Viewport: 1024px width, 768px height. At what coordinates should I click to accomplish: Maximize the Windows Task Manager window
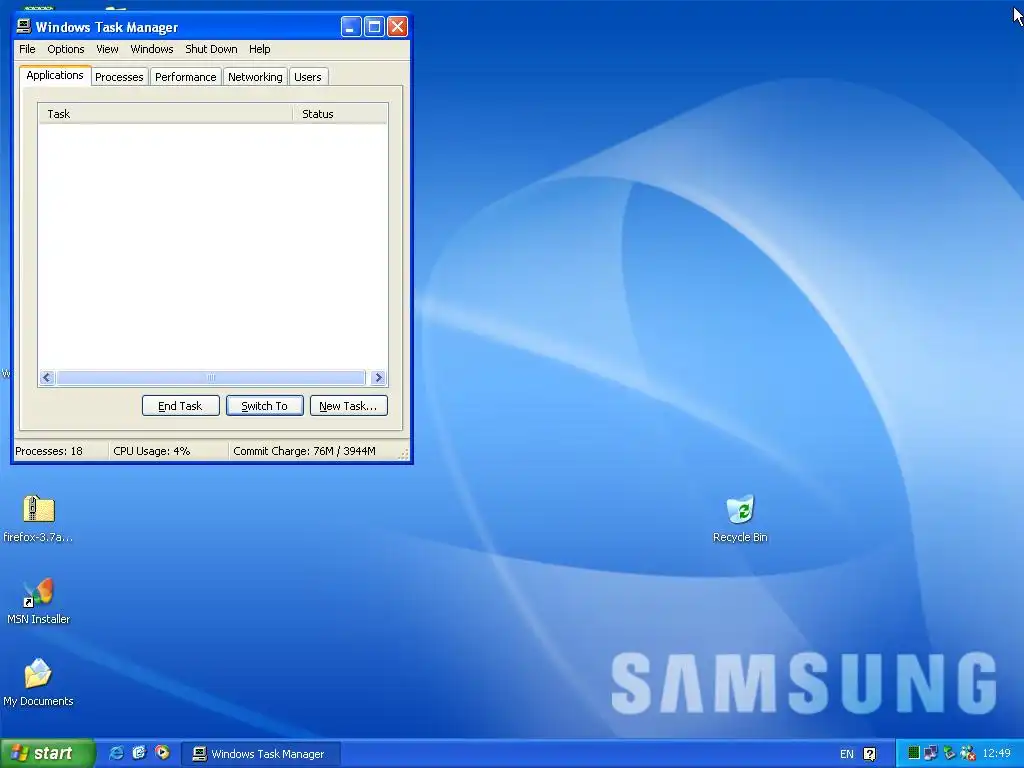coord(374,27)
